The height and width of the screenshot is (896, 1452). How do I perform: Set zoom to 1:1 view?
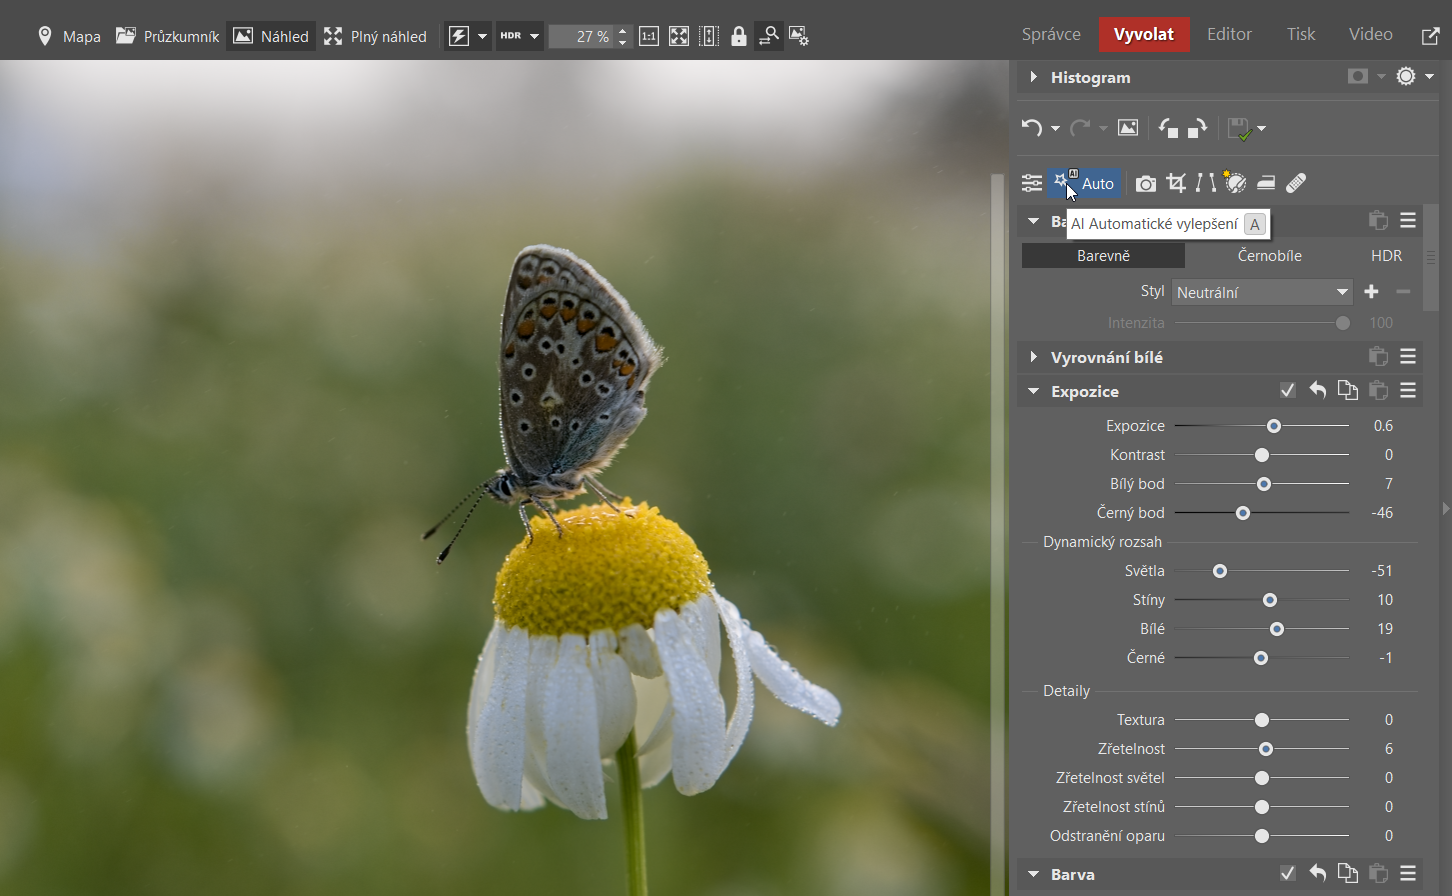(649, 37)
